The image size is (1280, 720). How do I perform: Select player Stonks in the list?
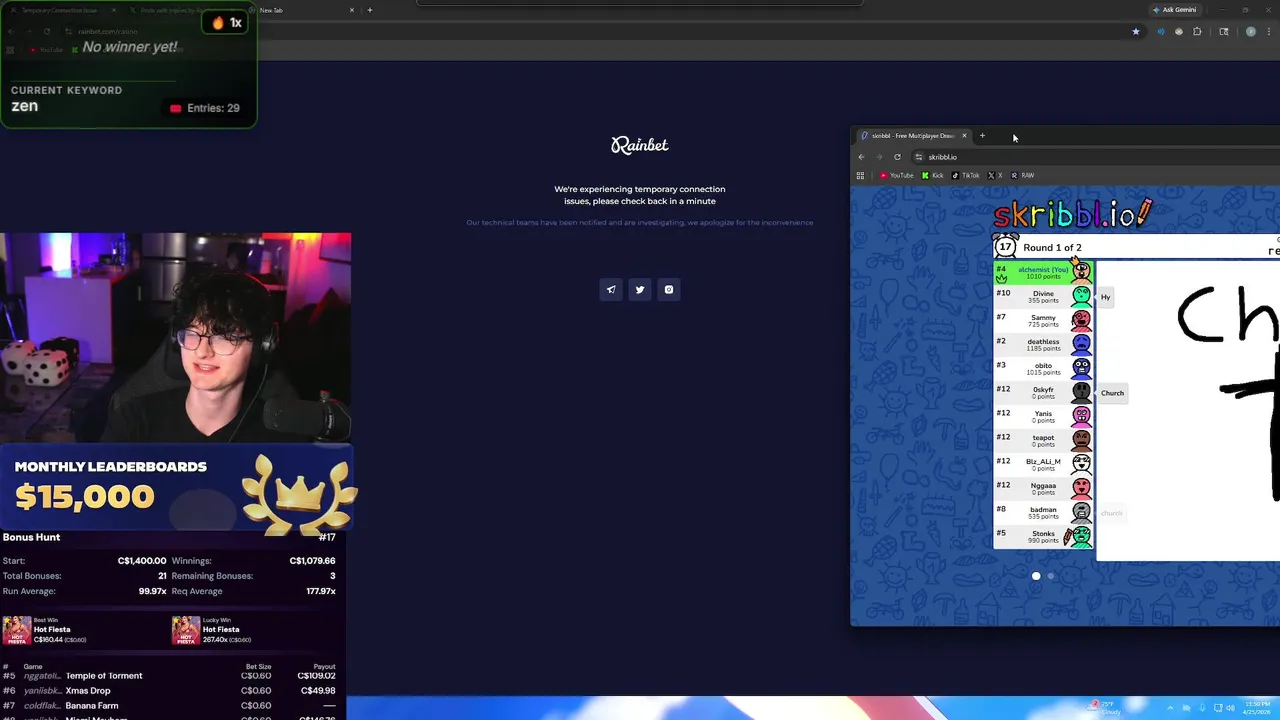(x=1043, y=536)
